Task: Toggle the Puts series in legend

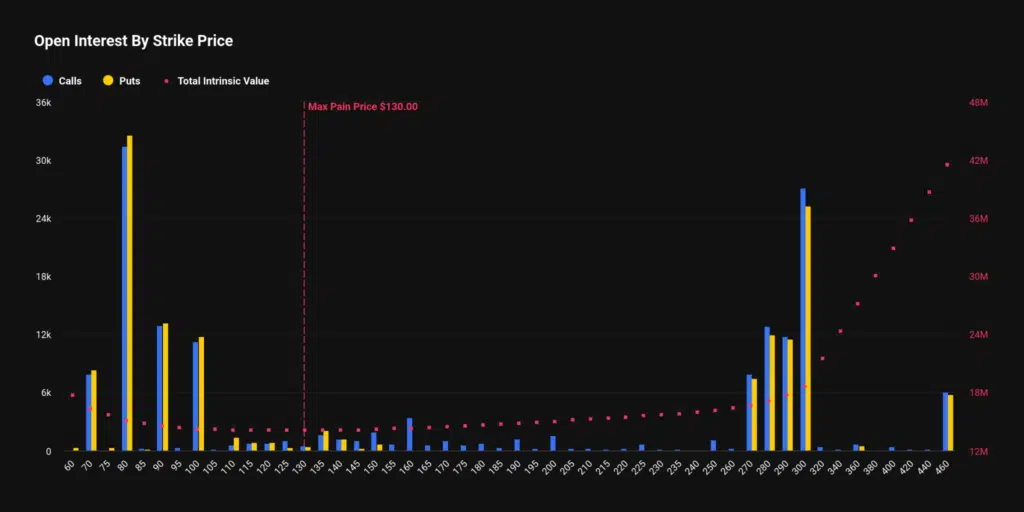Action: pyautogui.click(x=121, y=81)
